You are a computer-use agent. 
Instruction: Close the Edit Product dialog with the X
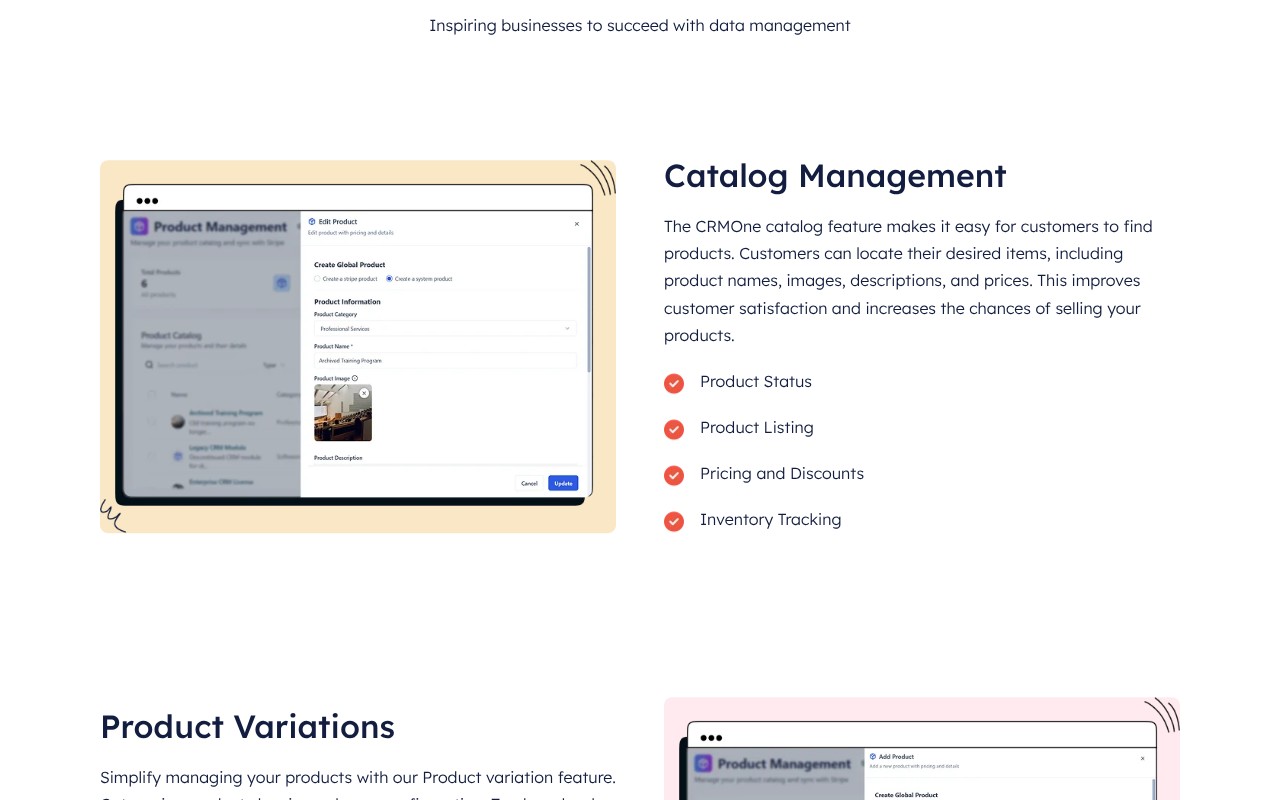pyautogui.click(x=577, y=224)
